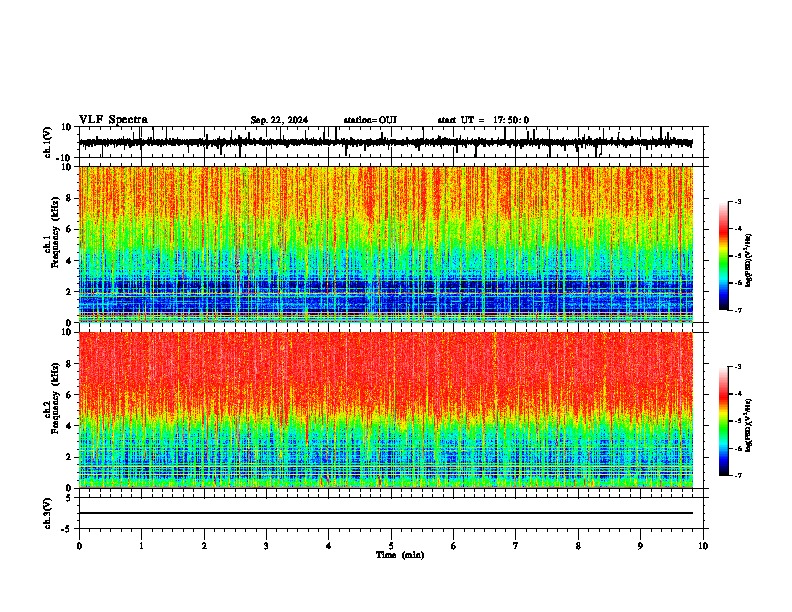Select the "start UT = 17:50:0" header text

(x=483, y=120)
